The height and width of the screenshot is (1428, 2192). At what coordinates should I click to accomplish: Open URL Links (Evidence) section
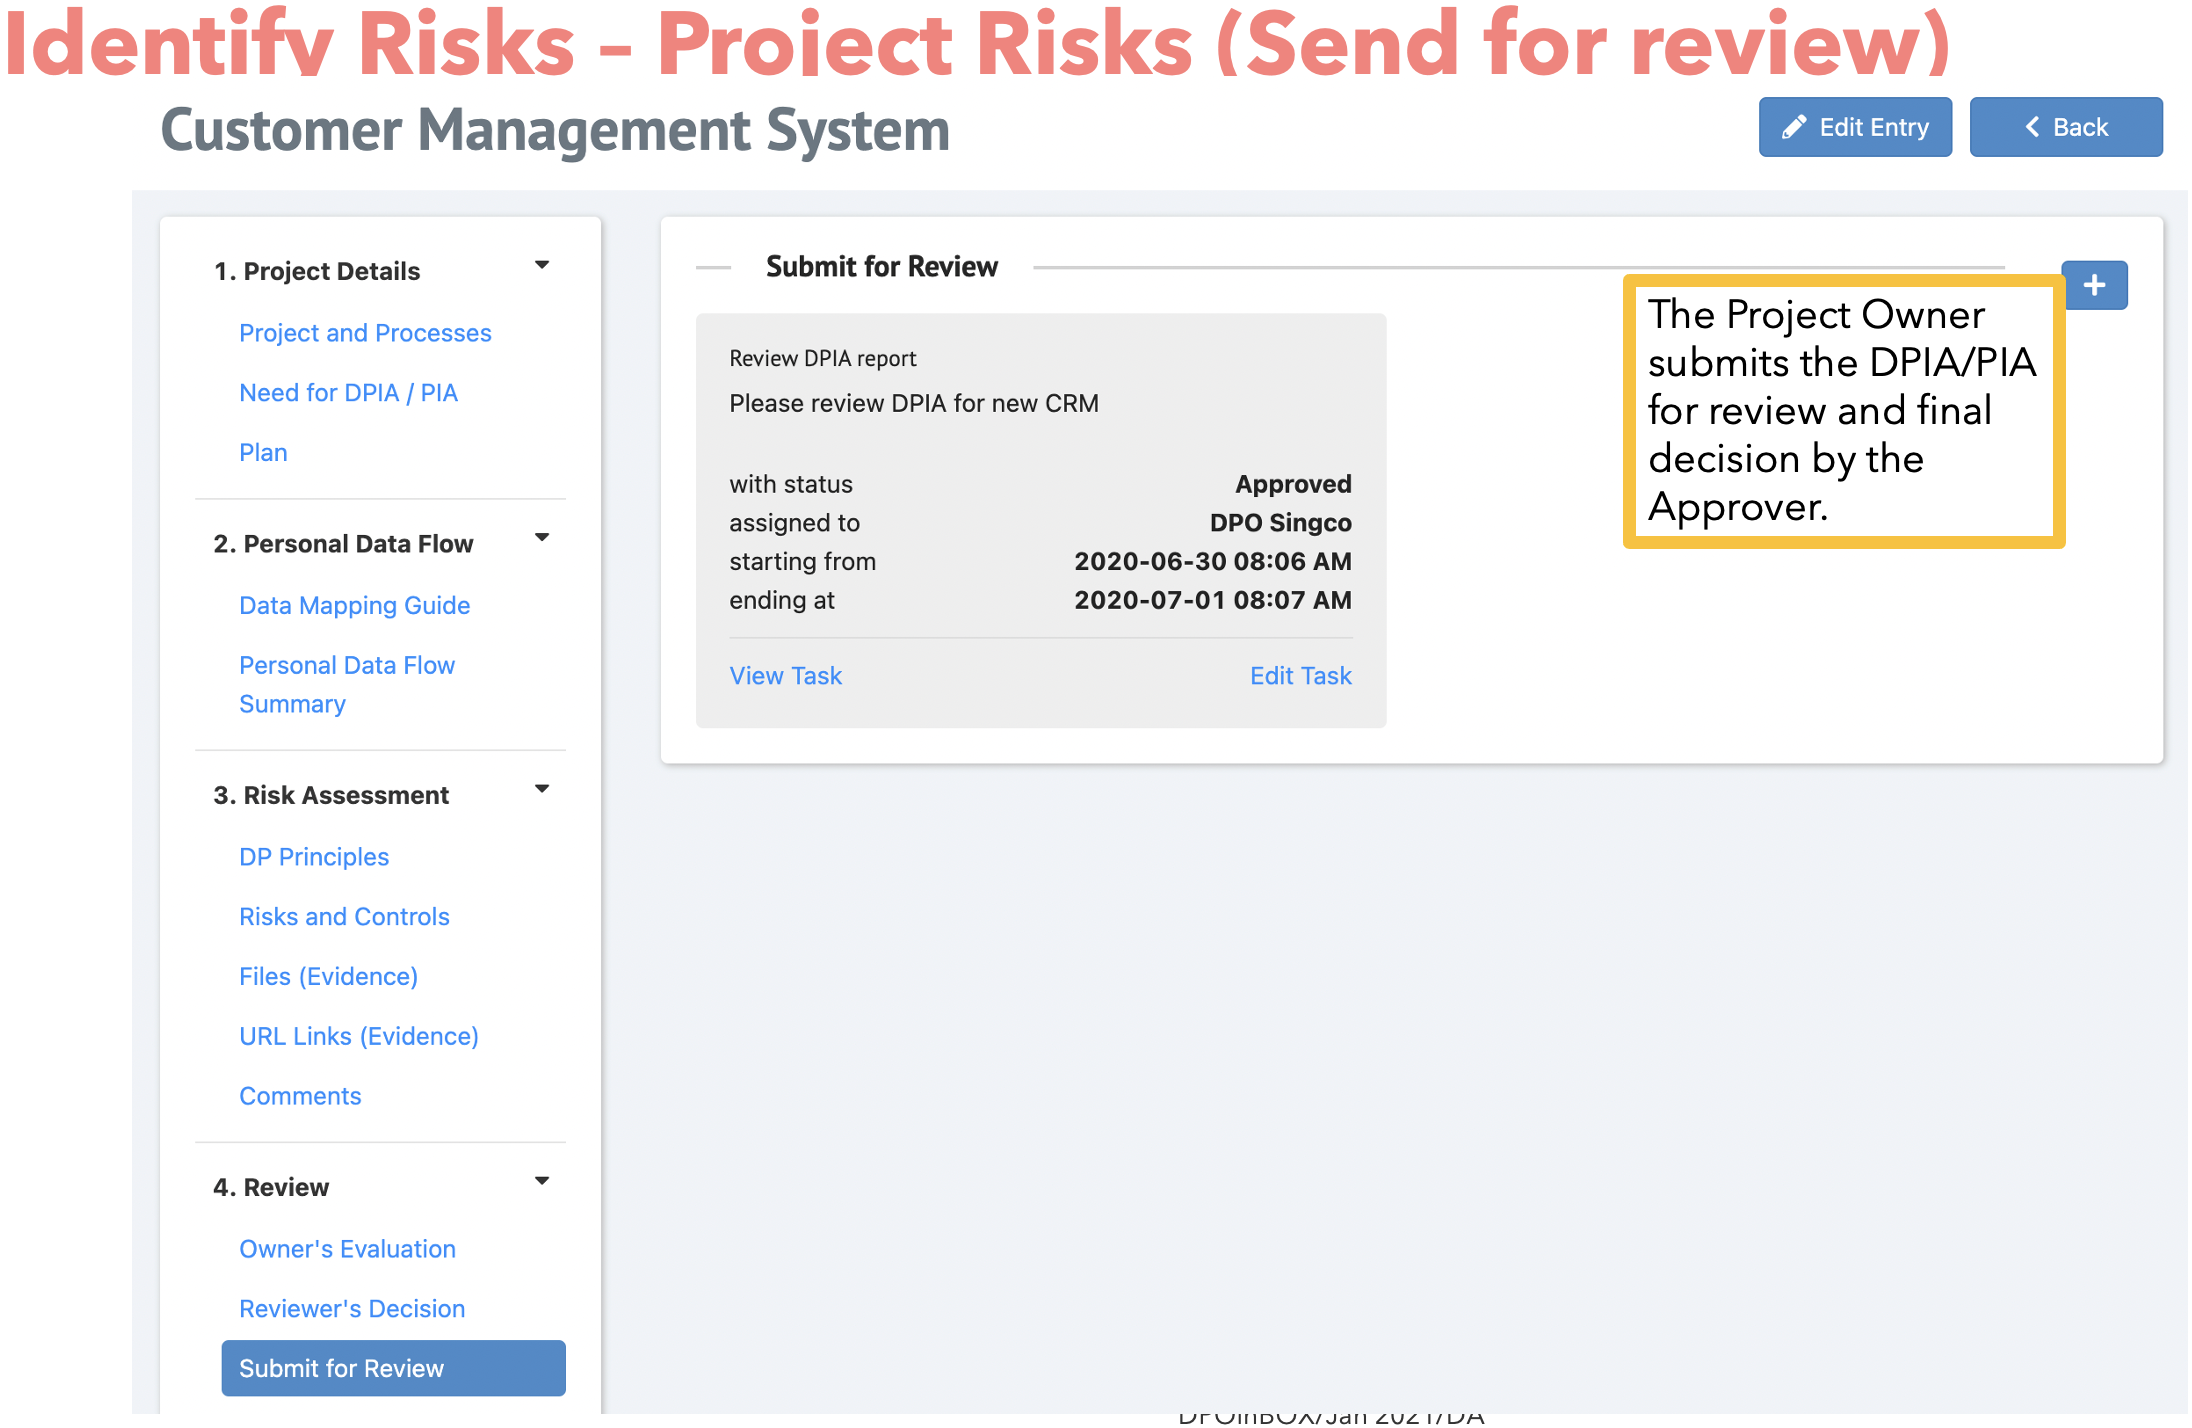coord(358,1036)
